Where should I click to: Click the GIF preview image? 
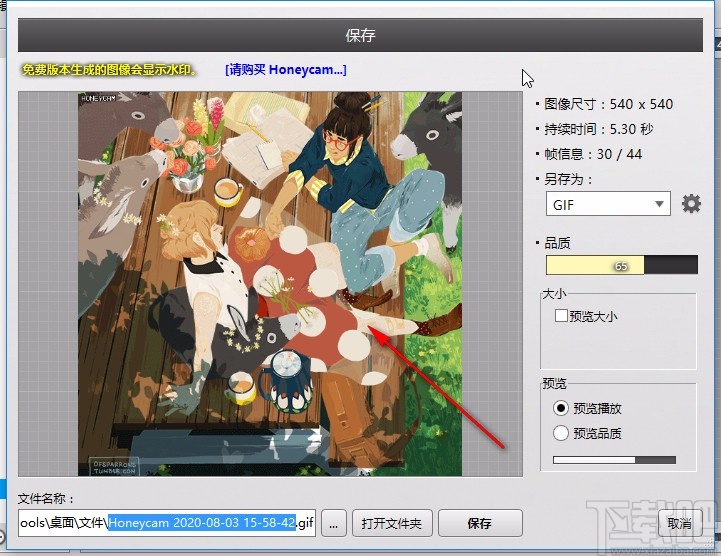270,283
